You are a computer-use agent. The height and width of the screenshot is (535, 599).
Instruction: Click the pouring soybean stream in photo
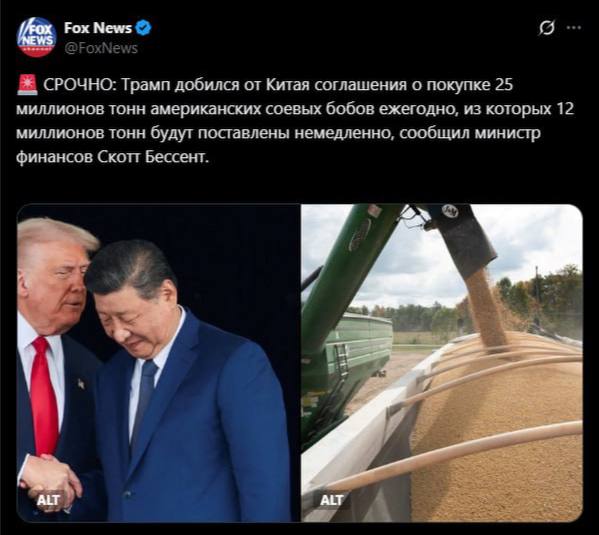pos(485,310)
